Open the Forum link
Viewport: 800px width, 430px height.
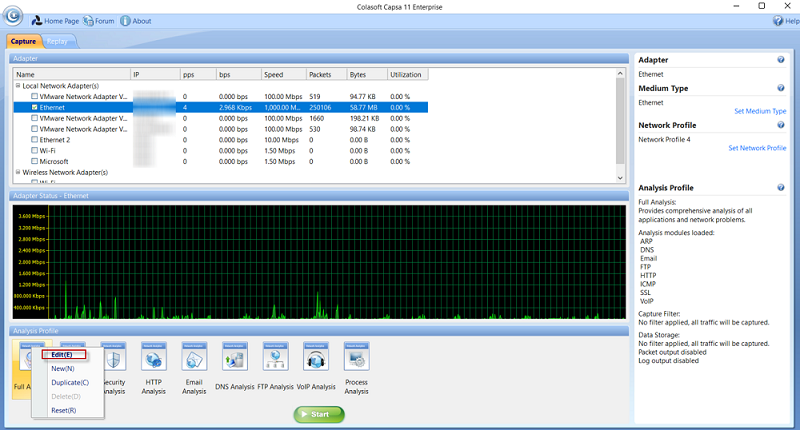pyautogui.click(x=99, y=21)
